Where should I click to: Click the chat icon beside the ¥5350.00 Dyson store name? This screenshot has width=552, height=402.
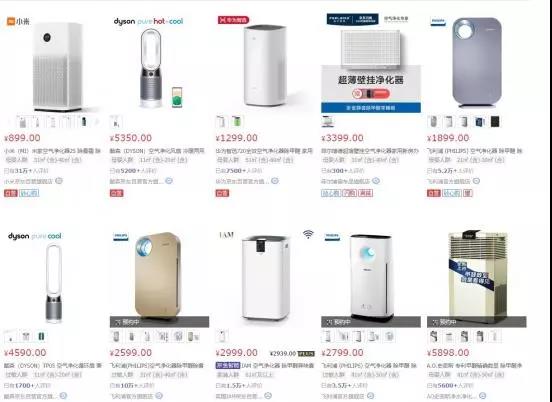pos(169,181)
